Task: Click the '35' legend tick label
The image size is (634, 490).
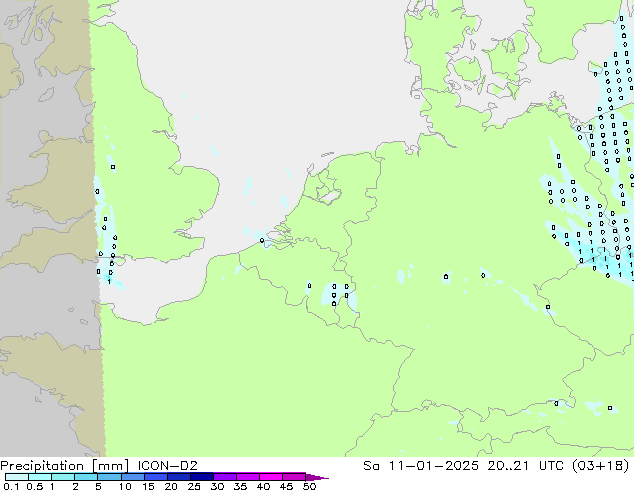Action: pyautogui.click(x=240, y=486)
